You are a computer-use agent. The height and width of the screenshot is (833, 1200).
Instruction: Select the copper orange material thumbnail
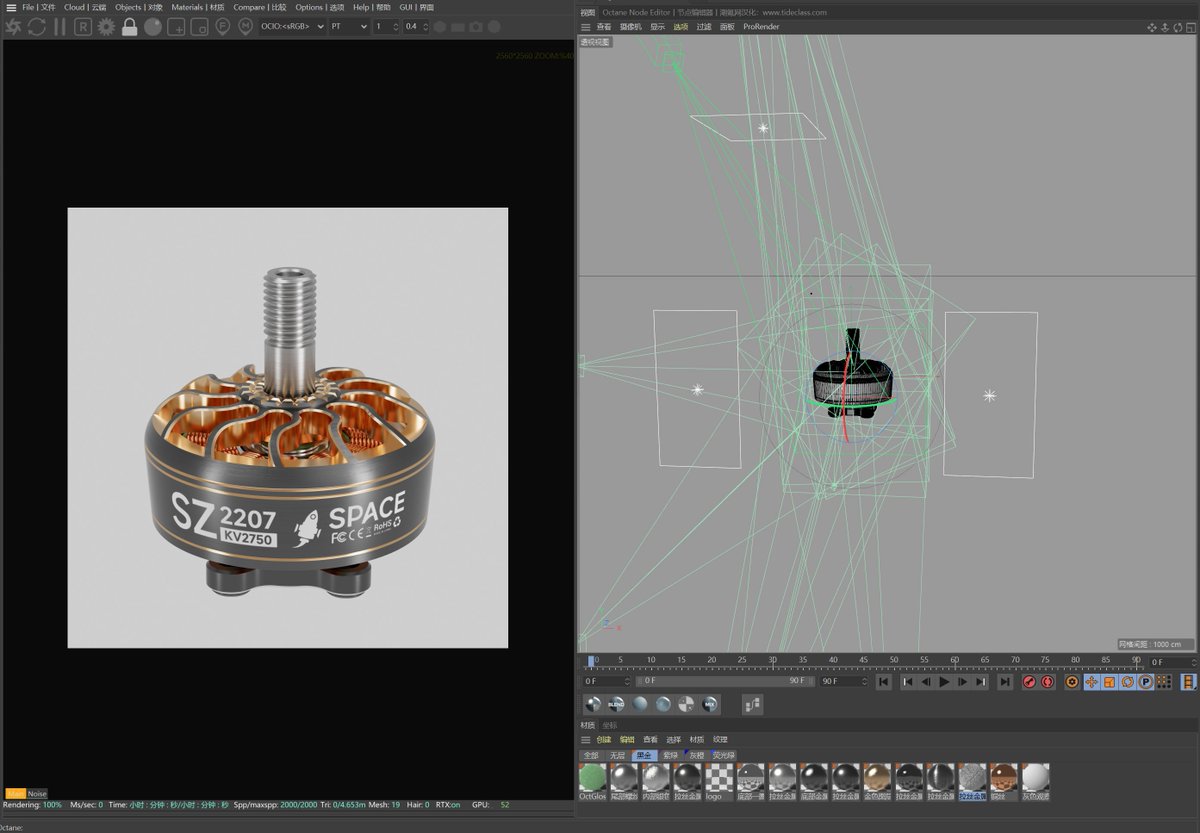click(x=1004, y=779)
